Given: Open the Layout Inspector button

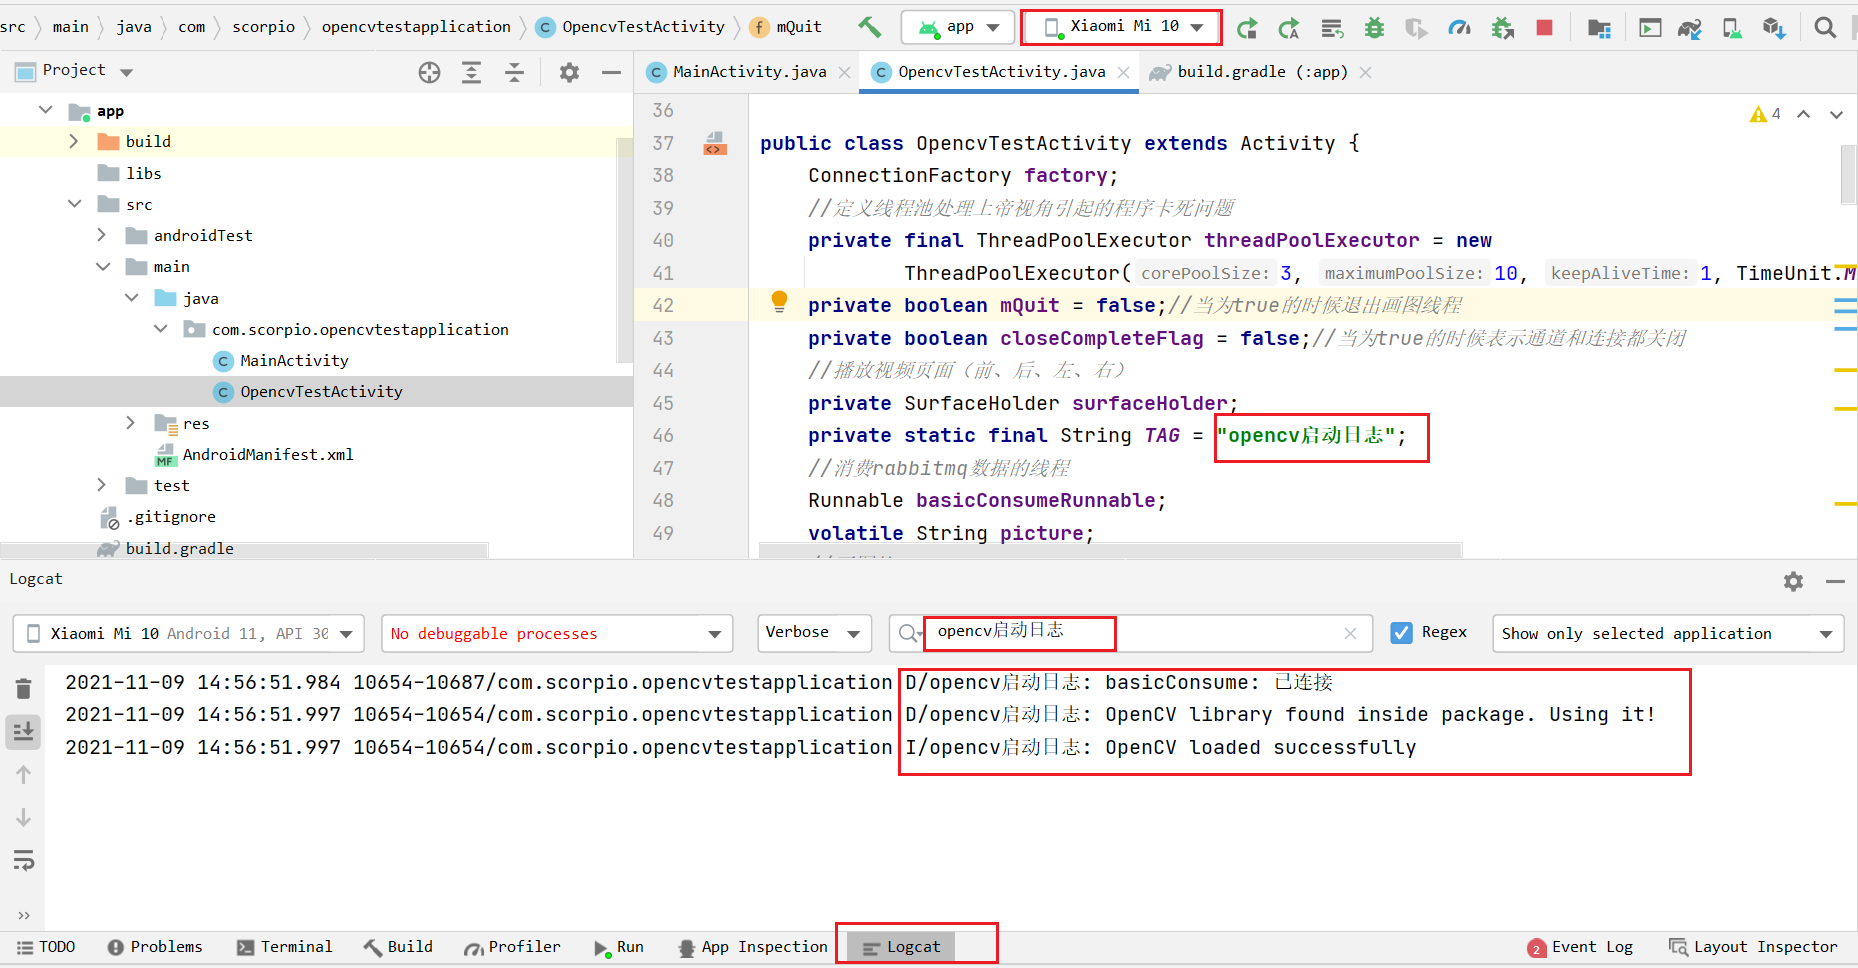Looking at the screenshot, I should tap(1753, 947).
